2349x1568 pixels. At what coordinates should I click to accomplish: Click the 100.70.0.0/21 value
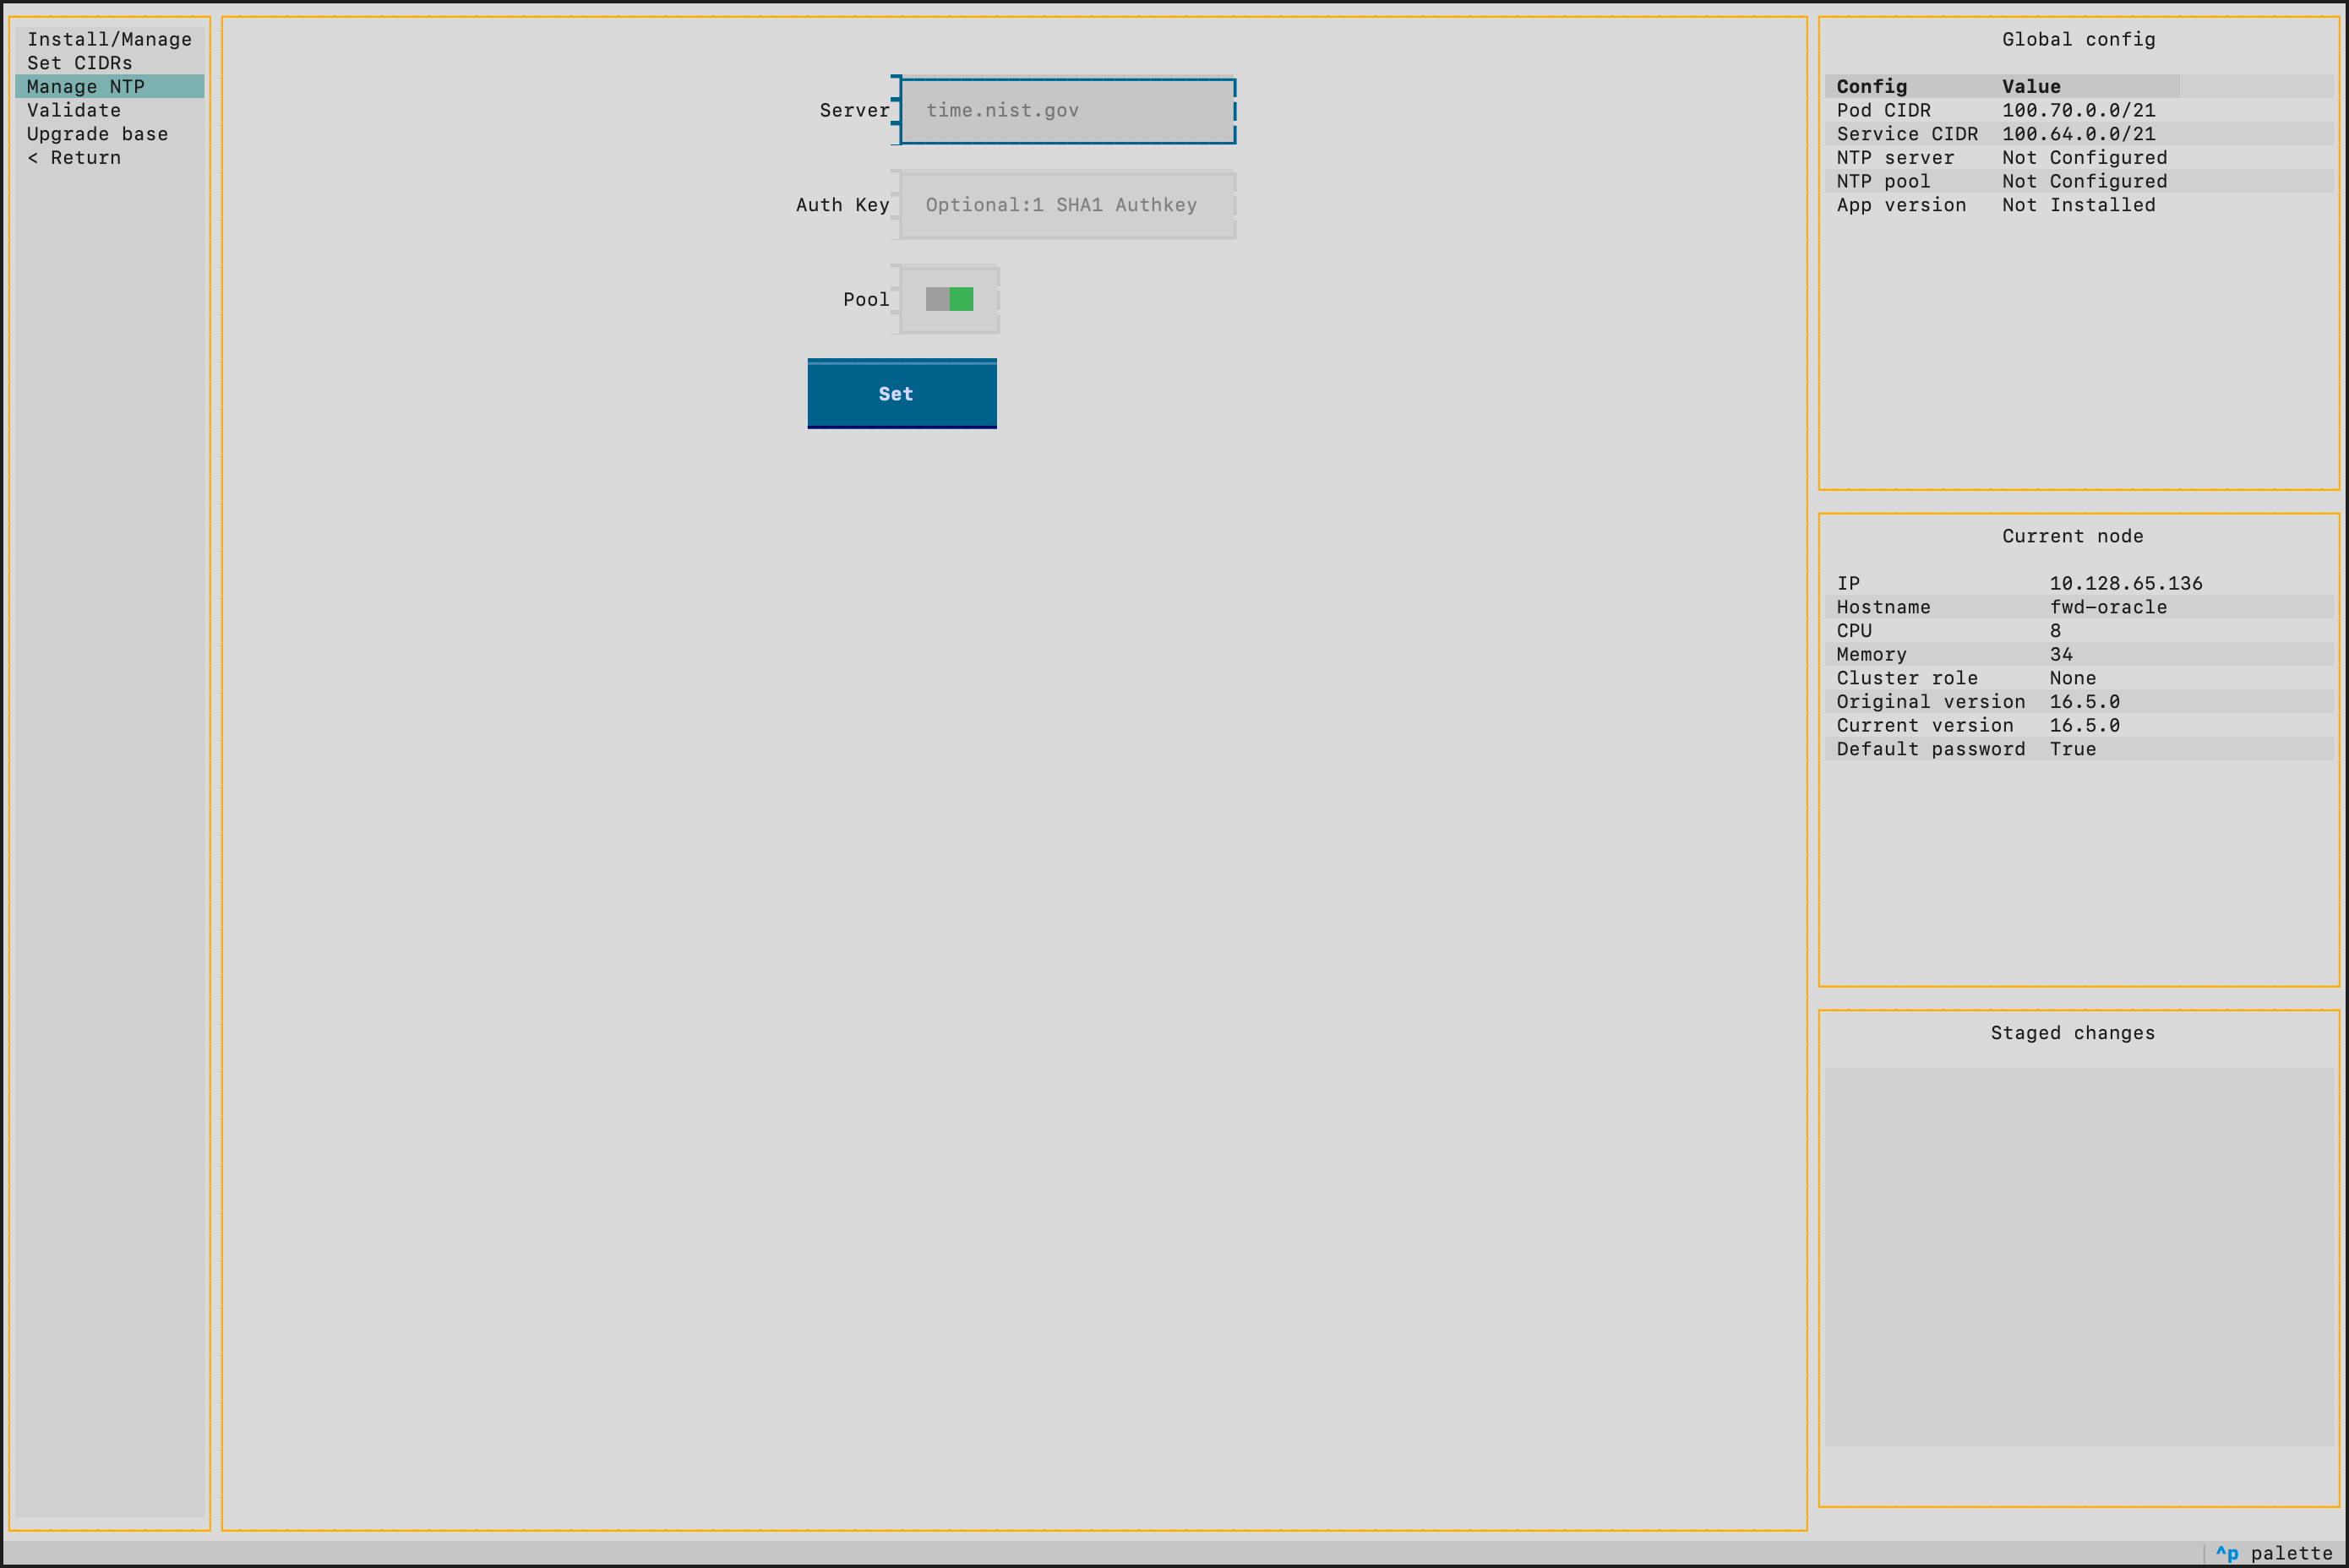pos(2078,110)
